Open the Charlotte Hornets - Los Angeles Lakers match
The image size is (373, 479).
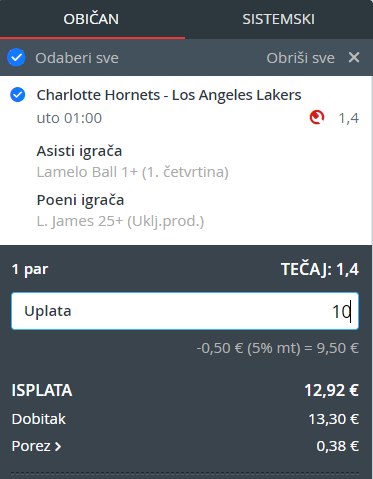(x=169, y=95)
